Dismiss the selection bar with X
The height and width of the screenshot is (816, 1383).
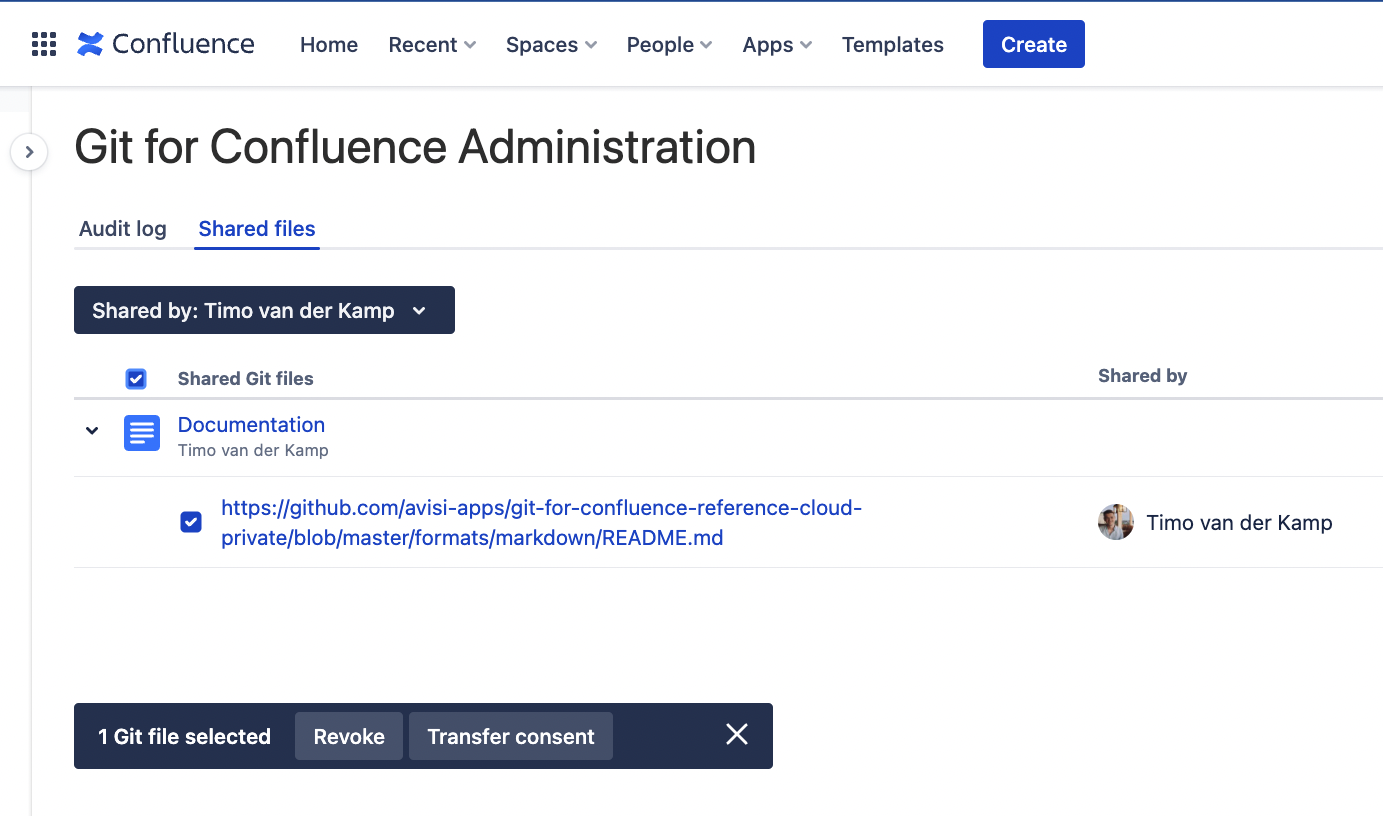736,735
